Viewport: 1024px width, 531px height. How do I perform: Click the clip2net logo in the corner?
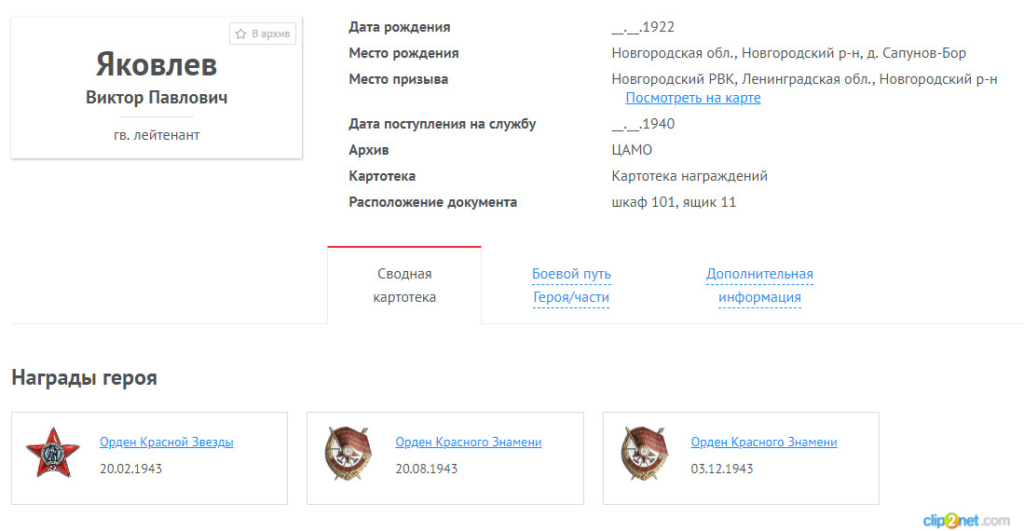pos(966,520)
